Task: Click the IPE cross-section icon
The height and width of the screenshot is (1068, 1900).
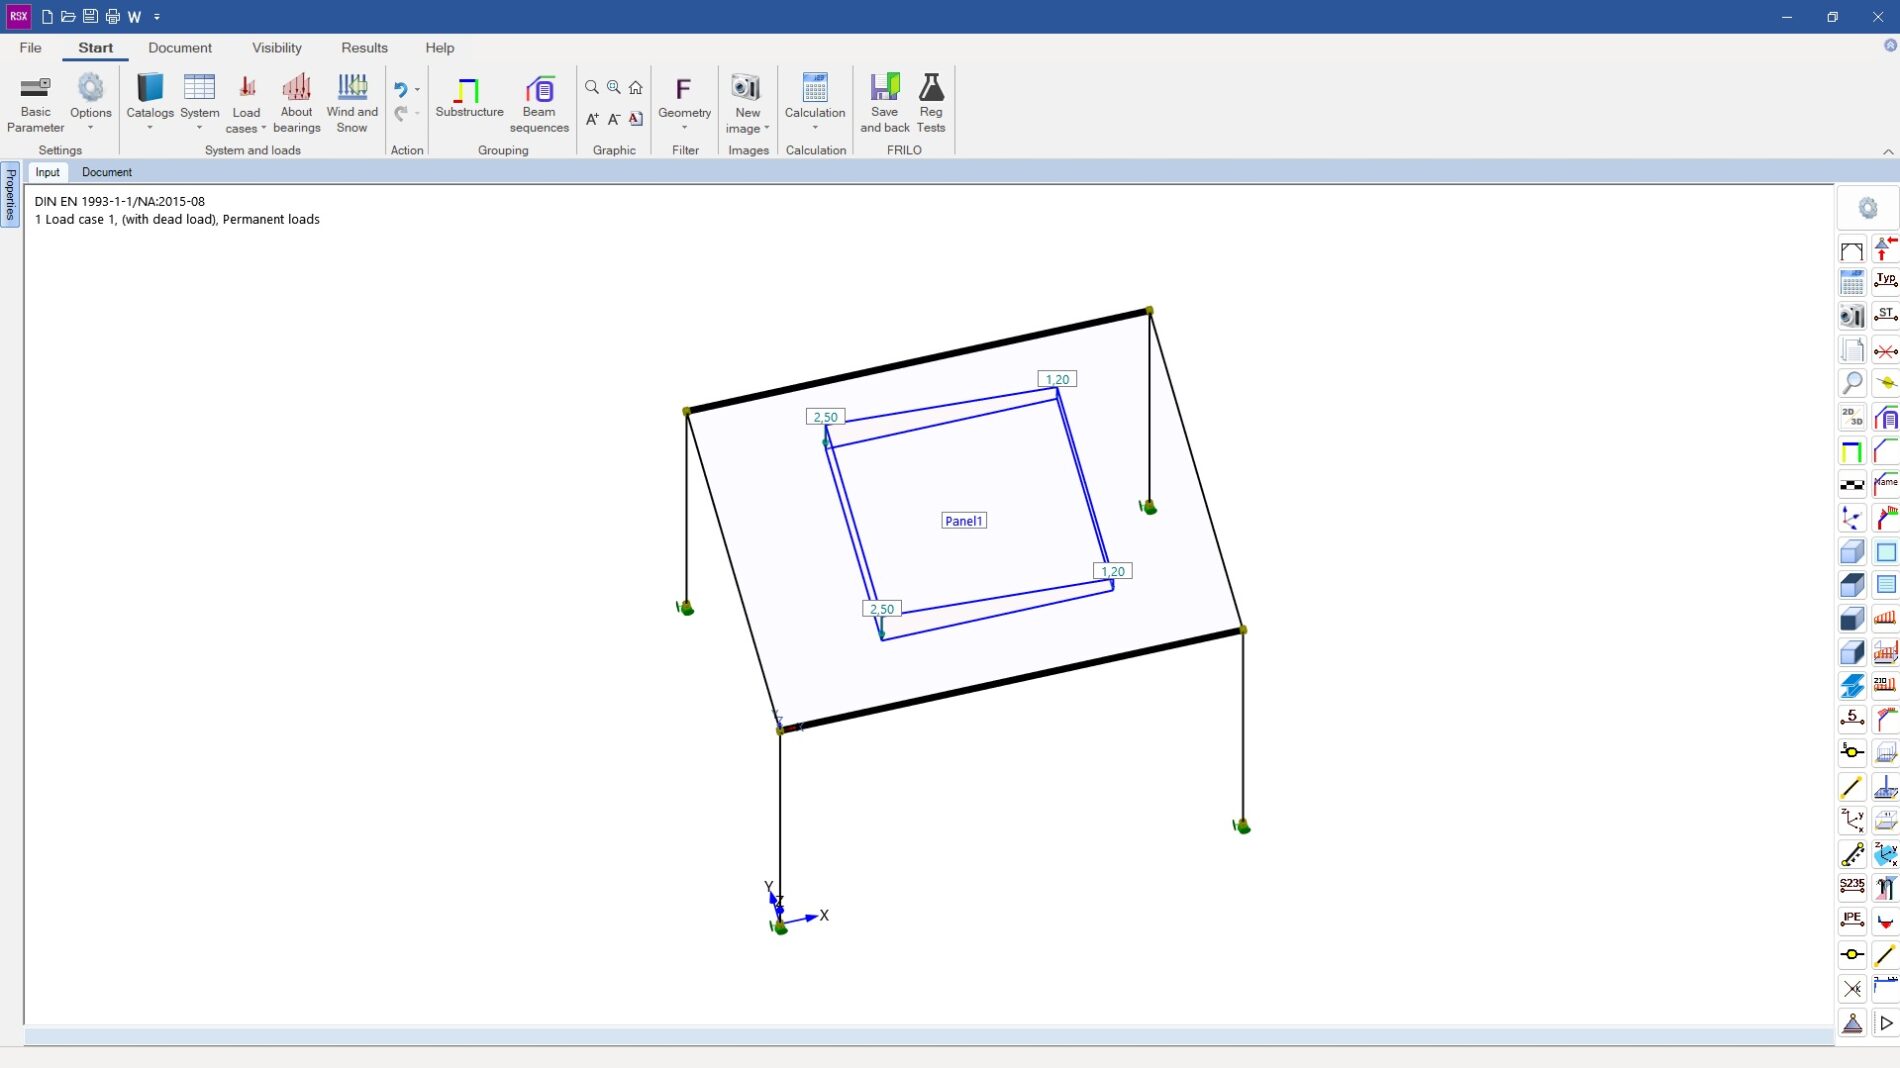Action: click(1852, 920)
